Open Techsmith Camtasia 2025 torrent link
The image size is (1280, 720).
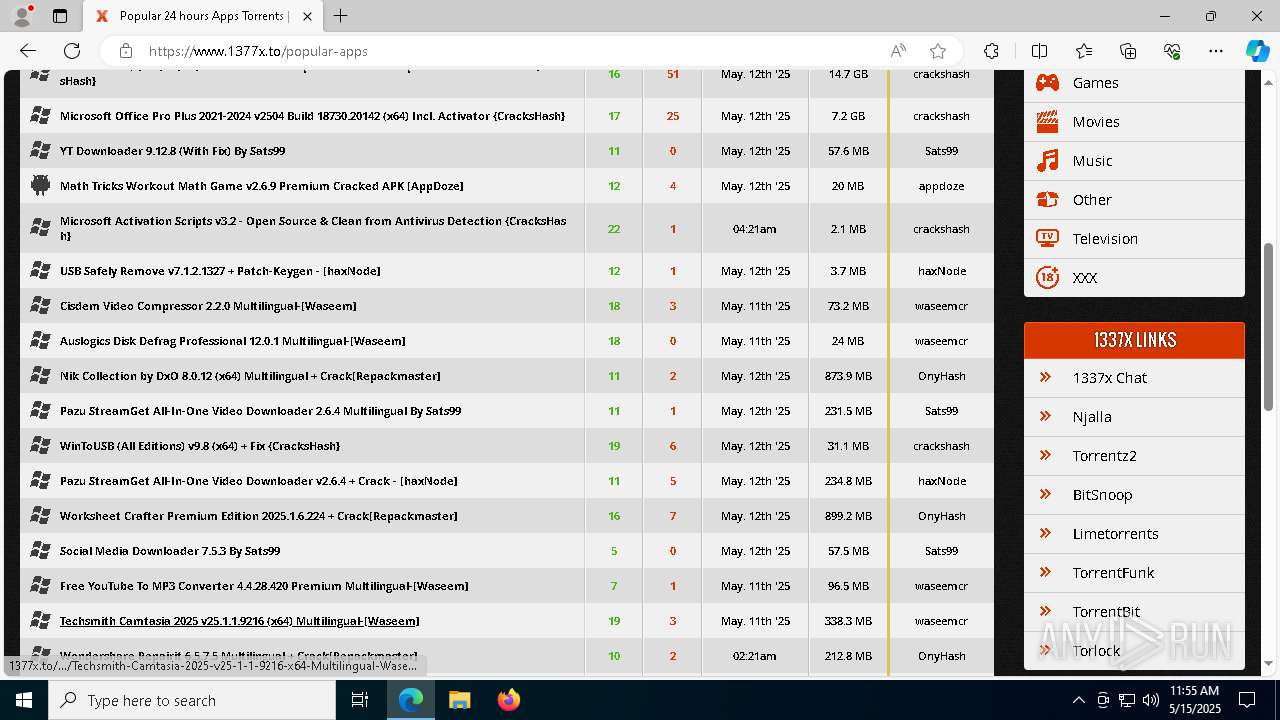coord(239,621)
